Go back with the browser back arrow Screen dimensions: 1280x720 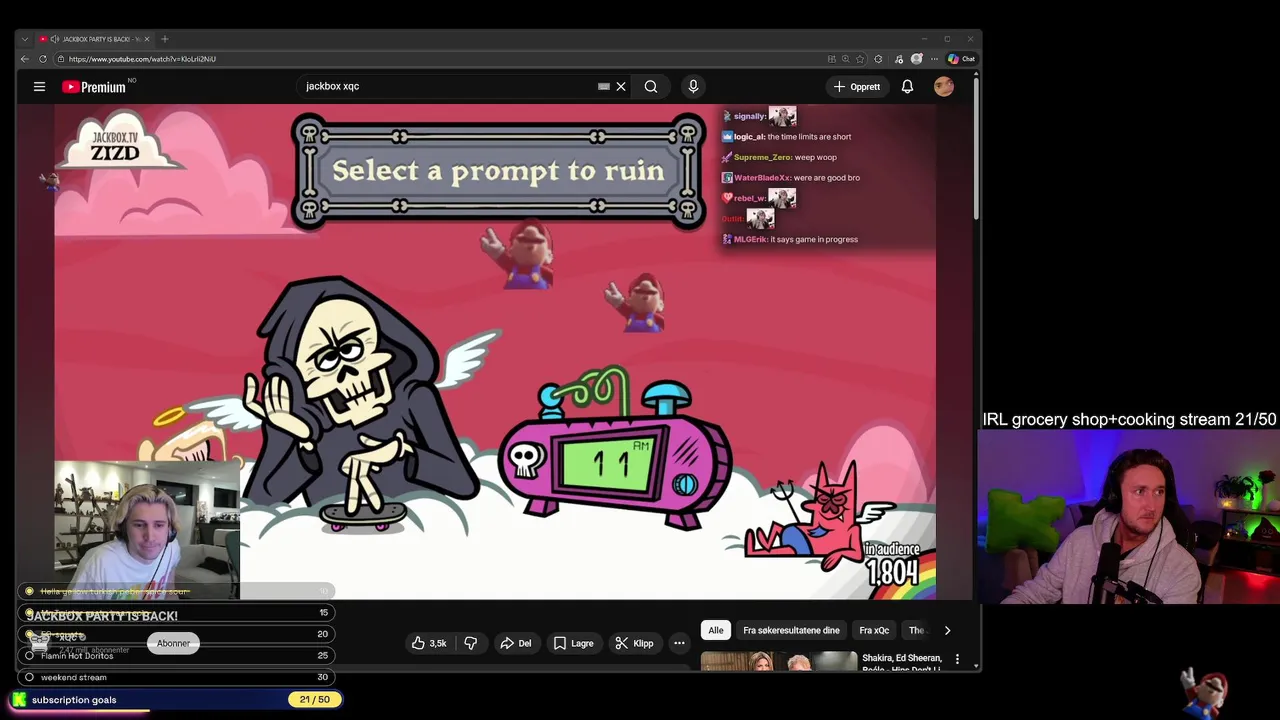(25, 59)
